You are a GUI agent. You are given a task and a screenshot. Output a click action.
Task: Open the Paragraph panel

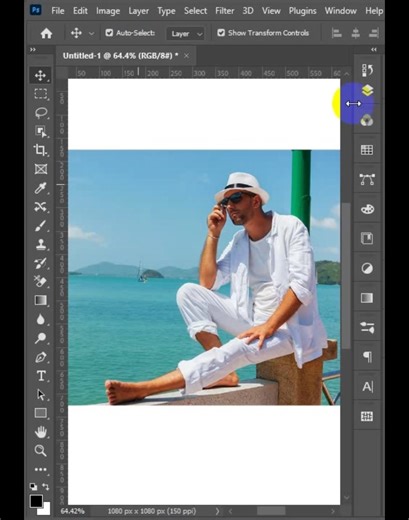click(367, 357)
